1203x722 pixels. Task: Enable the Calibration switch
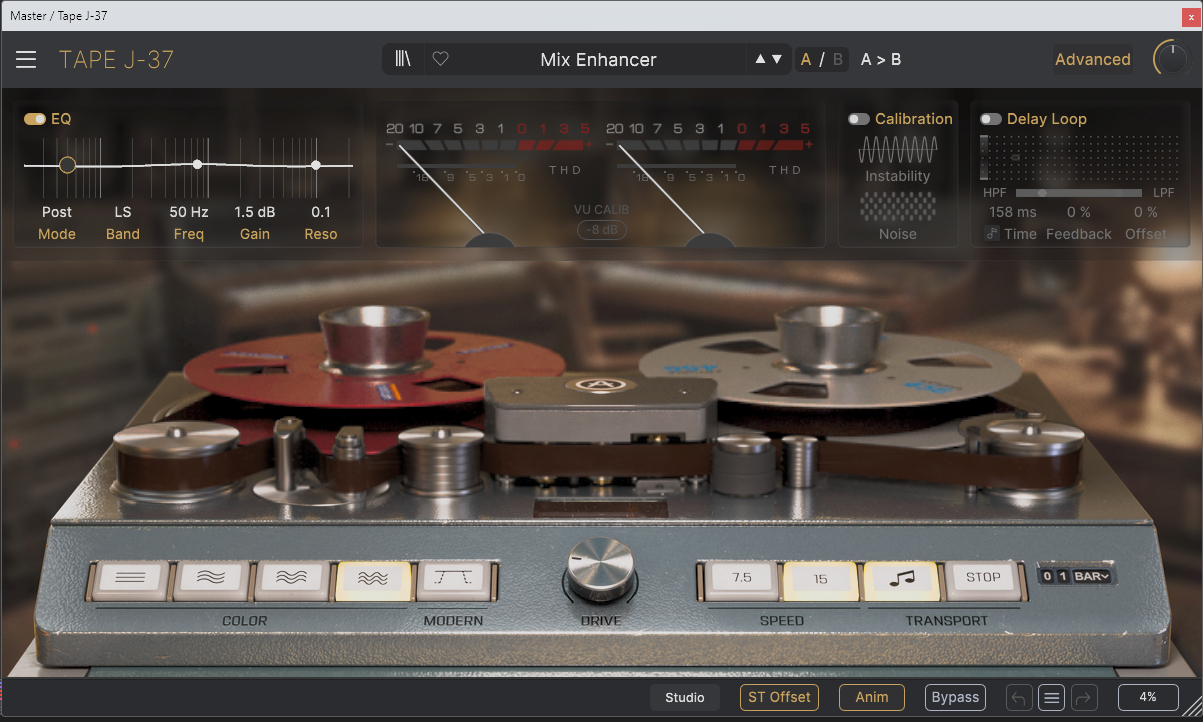point(858,119)
